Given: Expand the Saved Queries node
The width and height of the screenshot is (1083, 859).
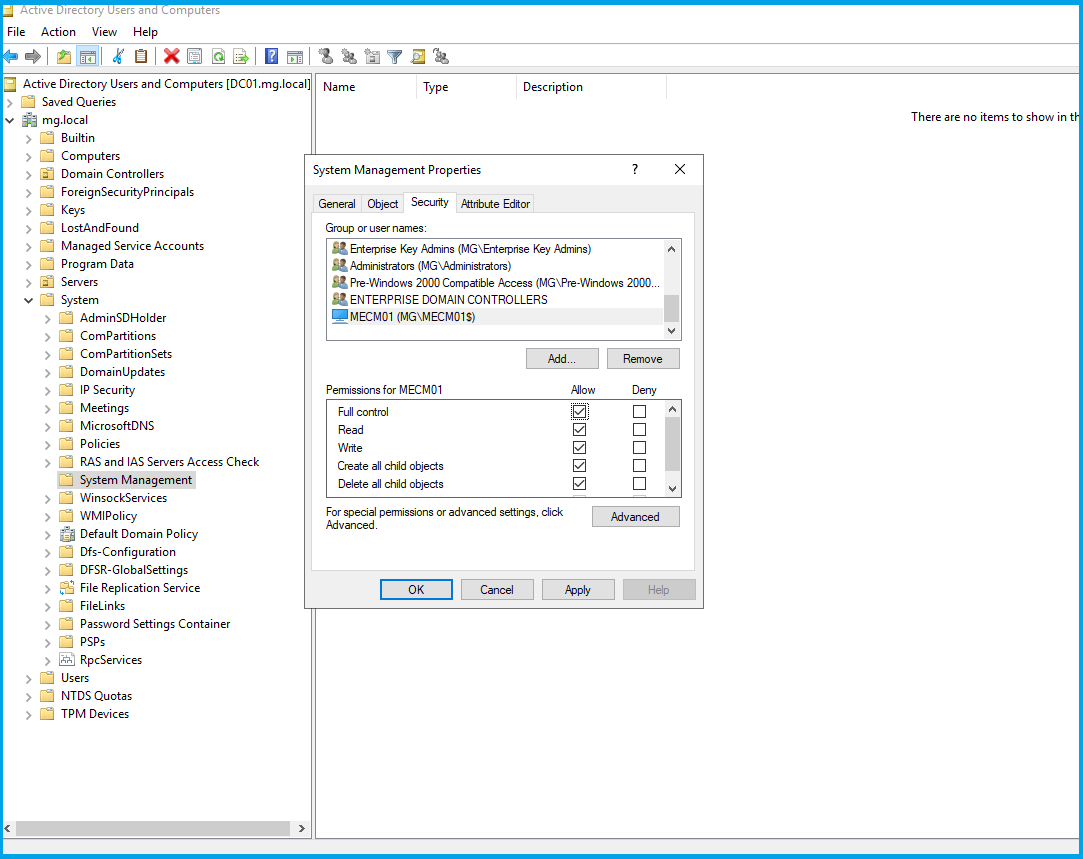Looking at the screenshot, I should pyautogui.click(x=10, y=102).
